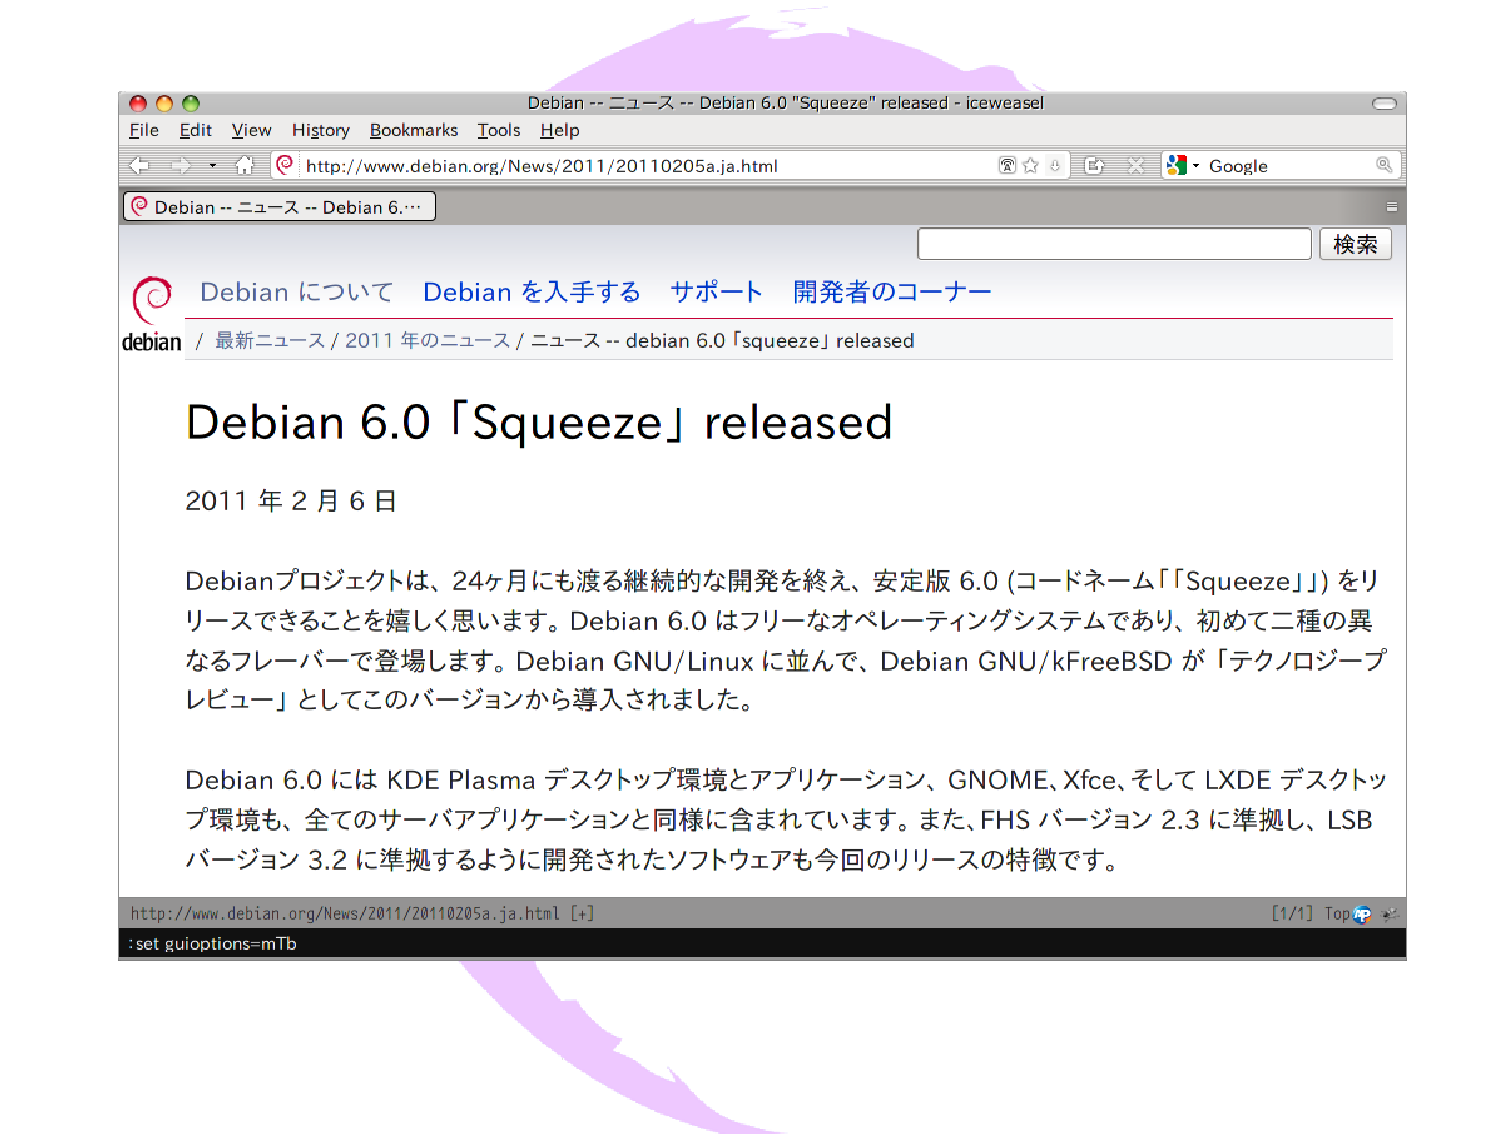Open the Help menu
This screenshot has width=1512, height=1134.
click(560, 130)
